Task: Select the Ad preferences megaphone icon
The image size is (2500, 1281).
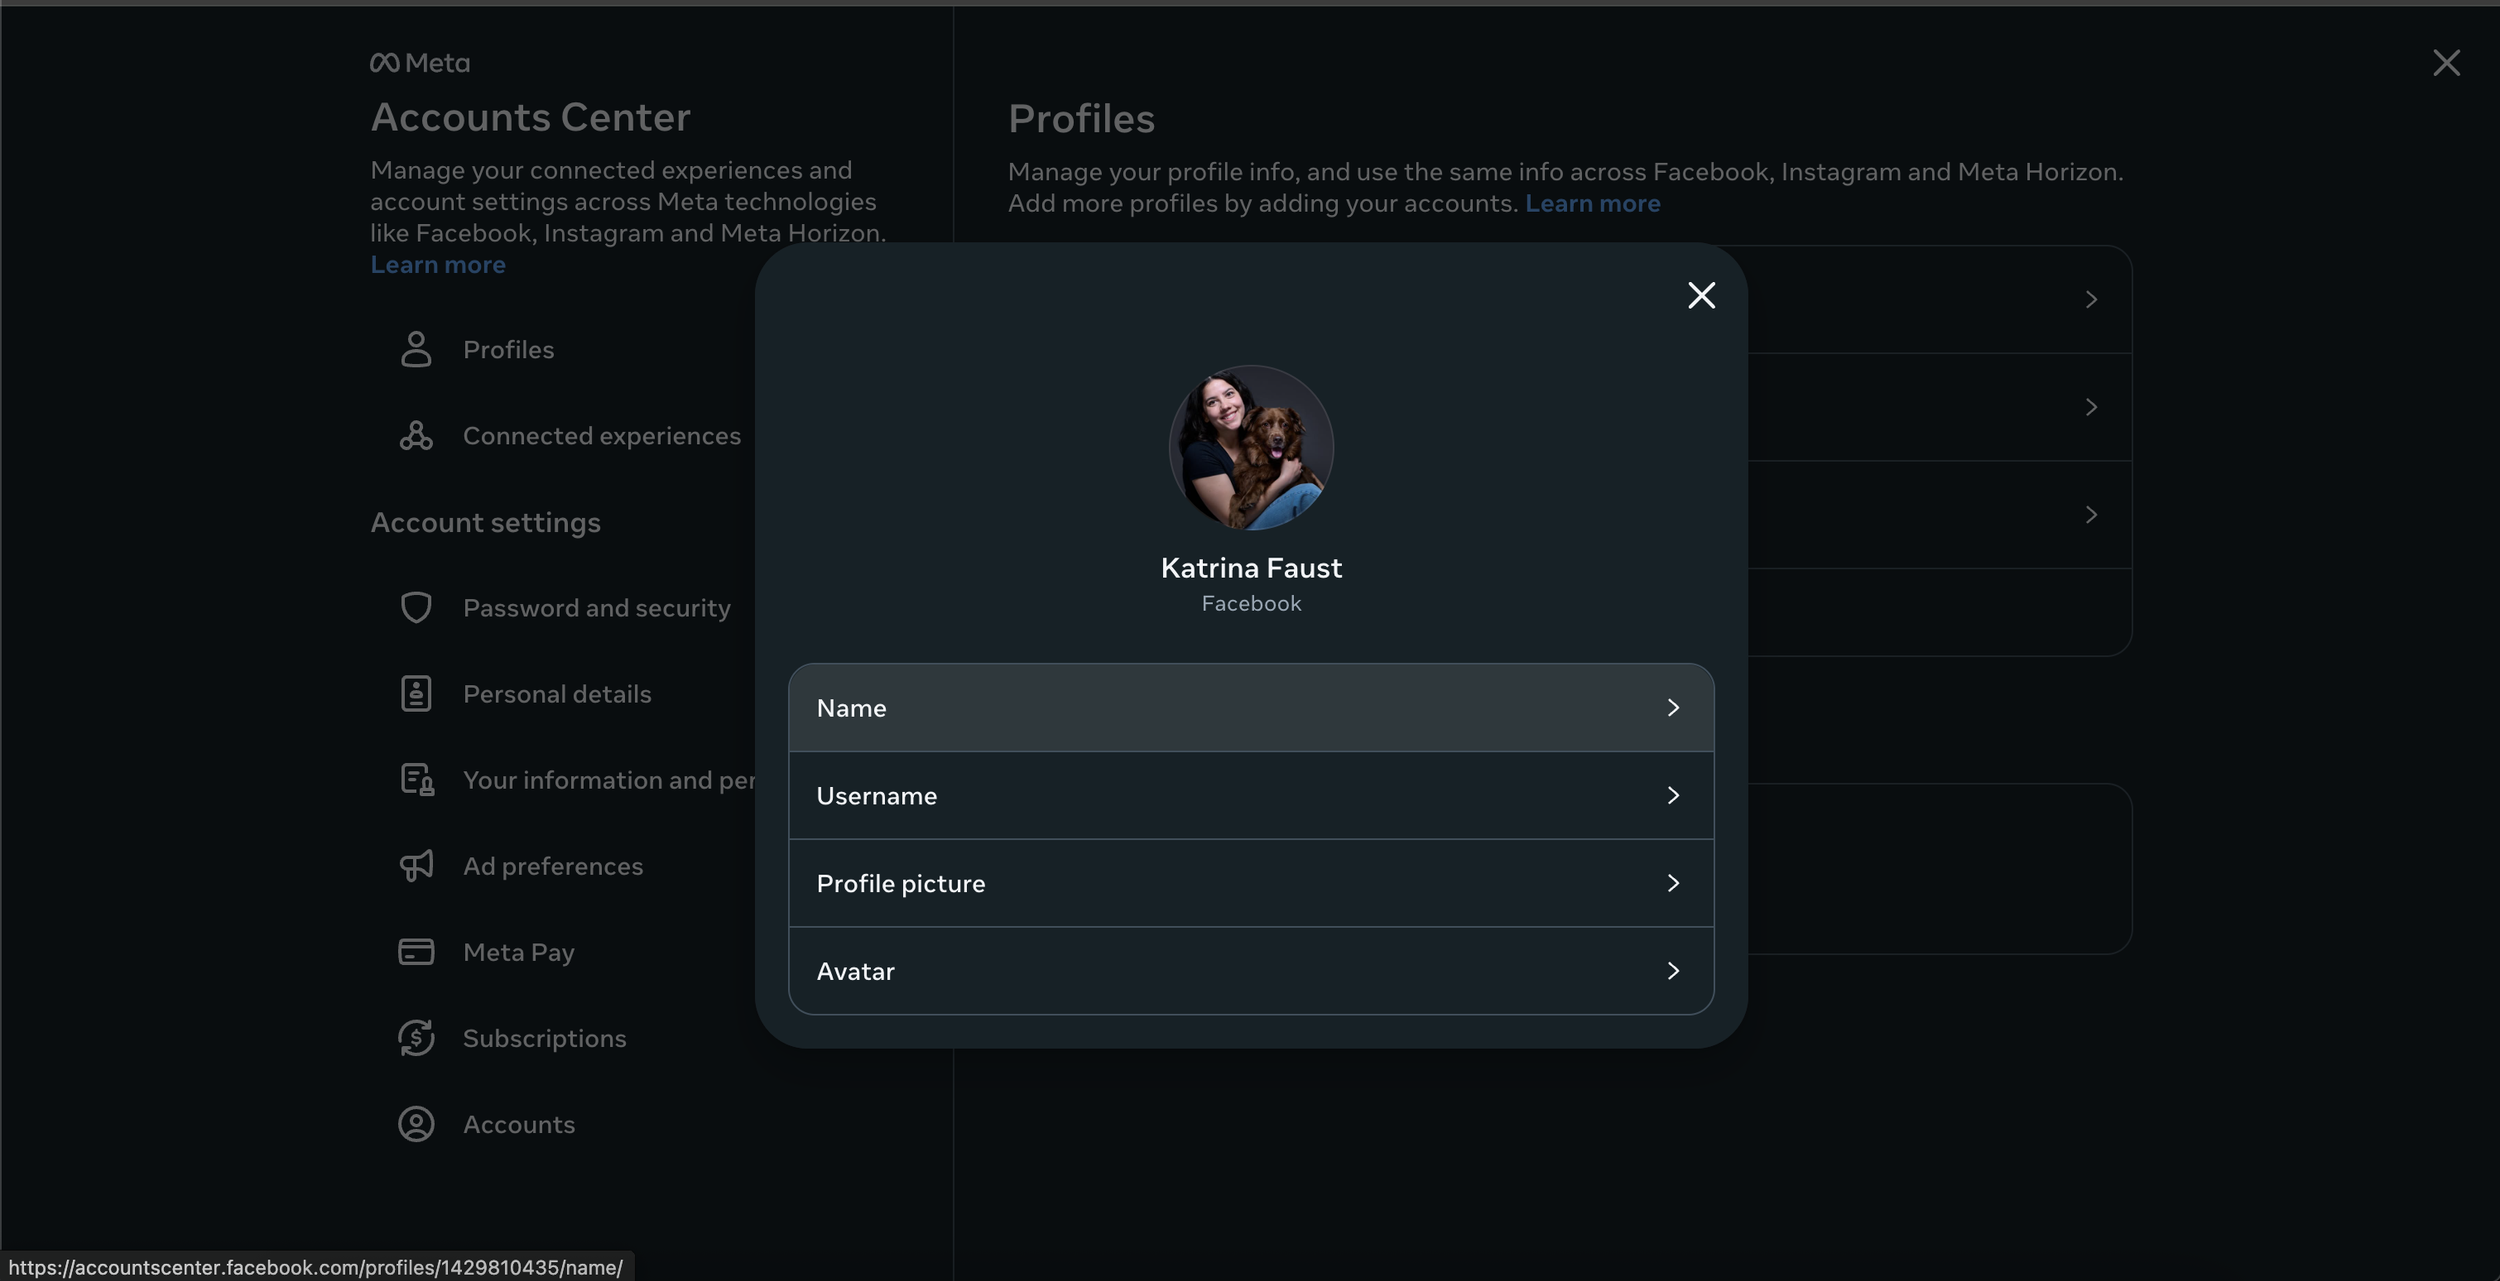Action: point(416,865)
